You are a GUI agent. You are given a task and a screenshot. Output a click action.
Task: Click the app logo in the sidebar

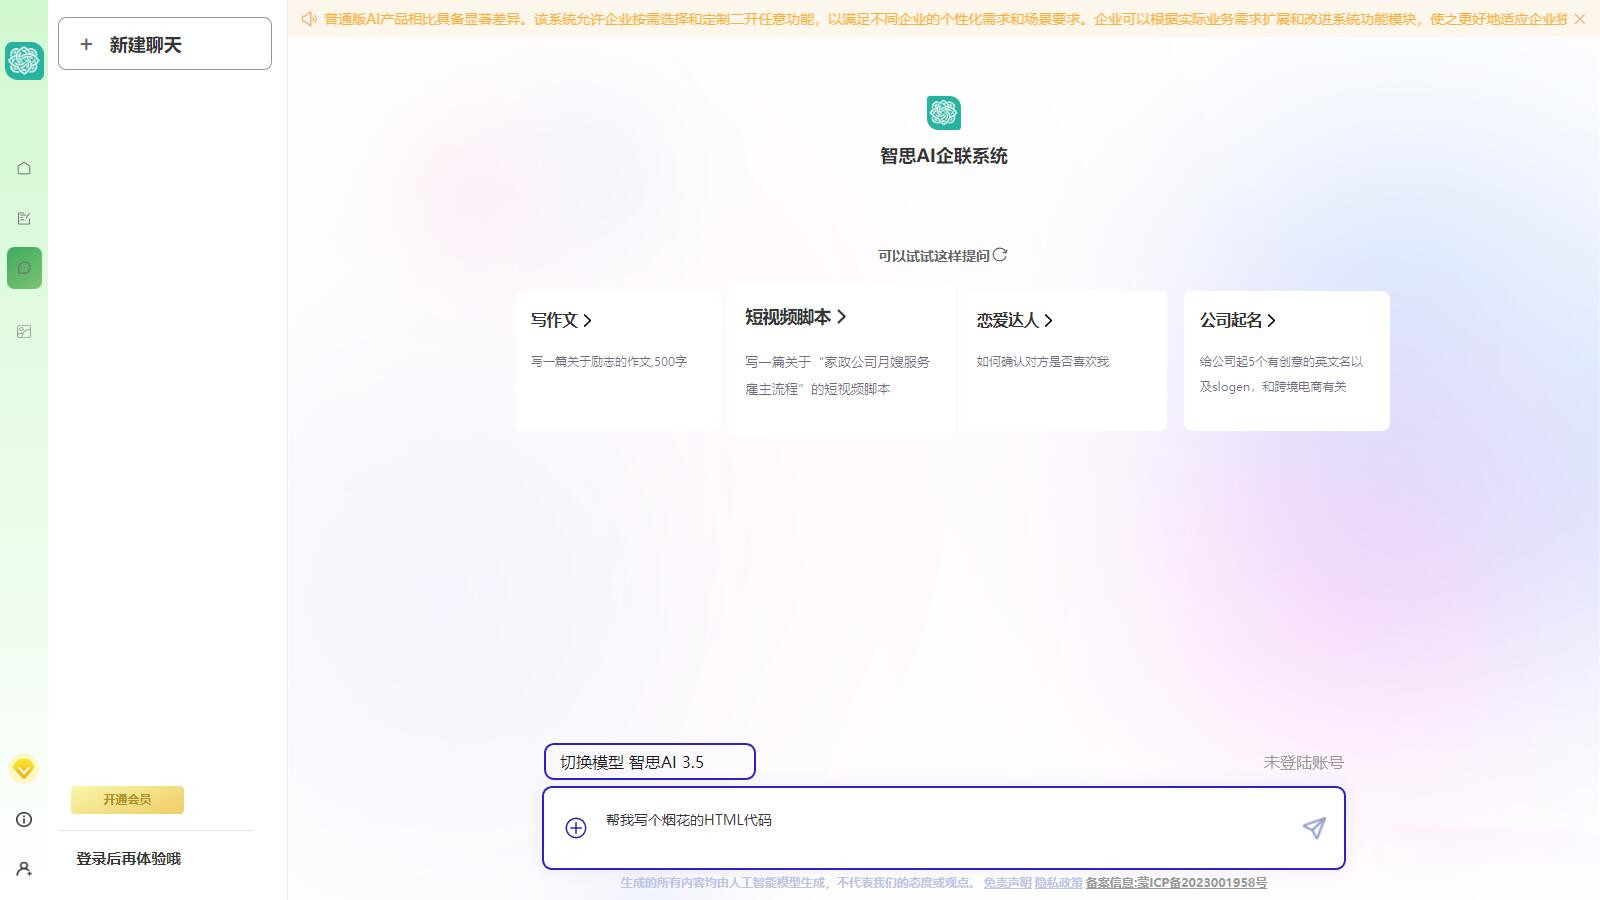[x=24, y=61]
